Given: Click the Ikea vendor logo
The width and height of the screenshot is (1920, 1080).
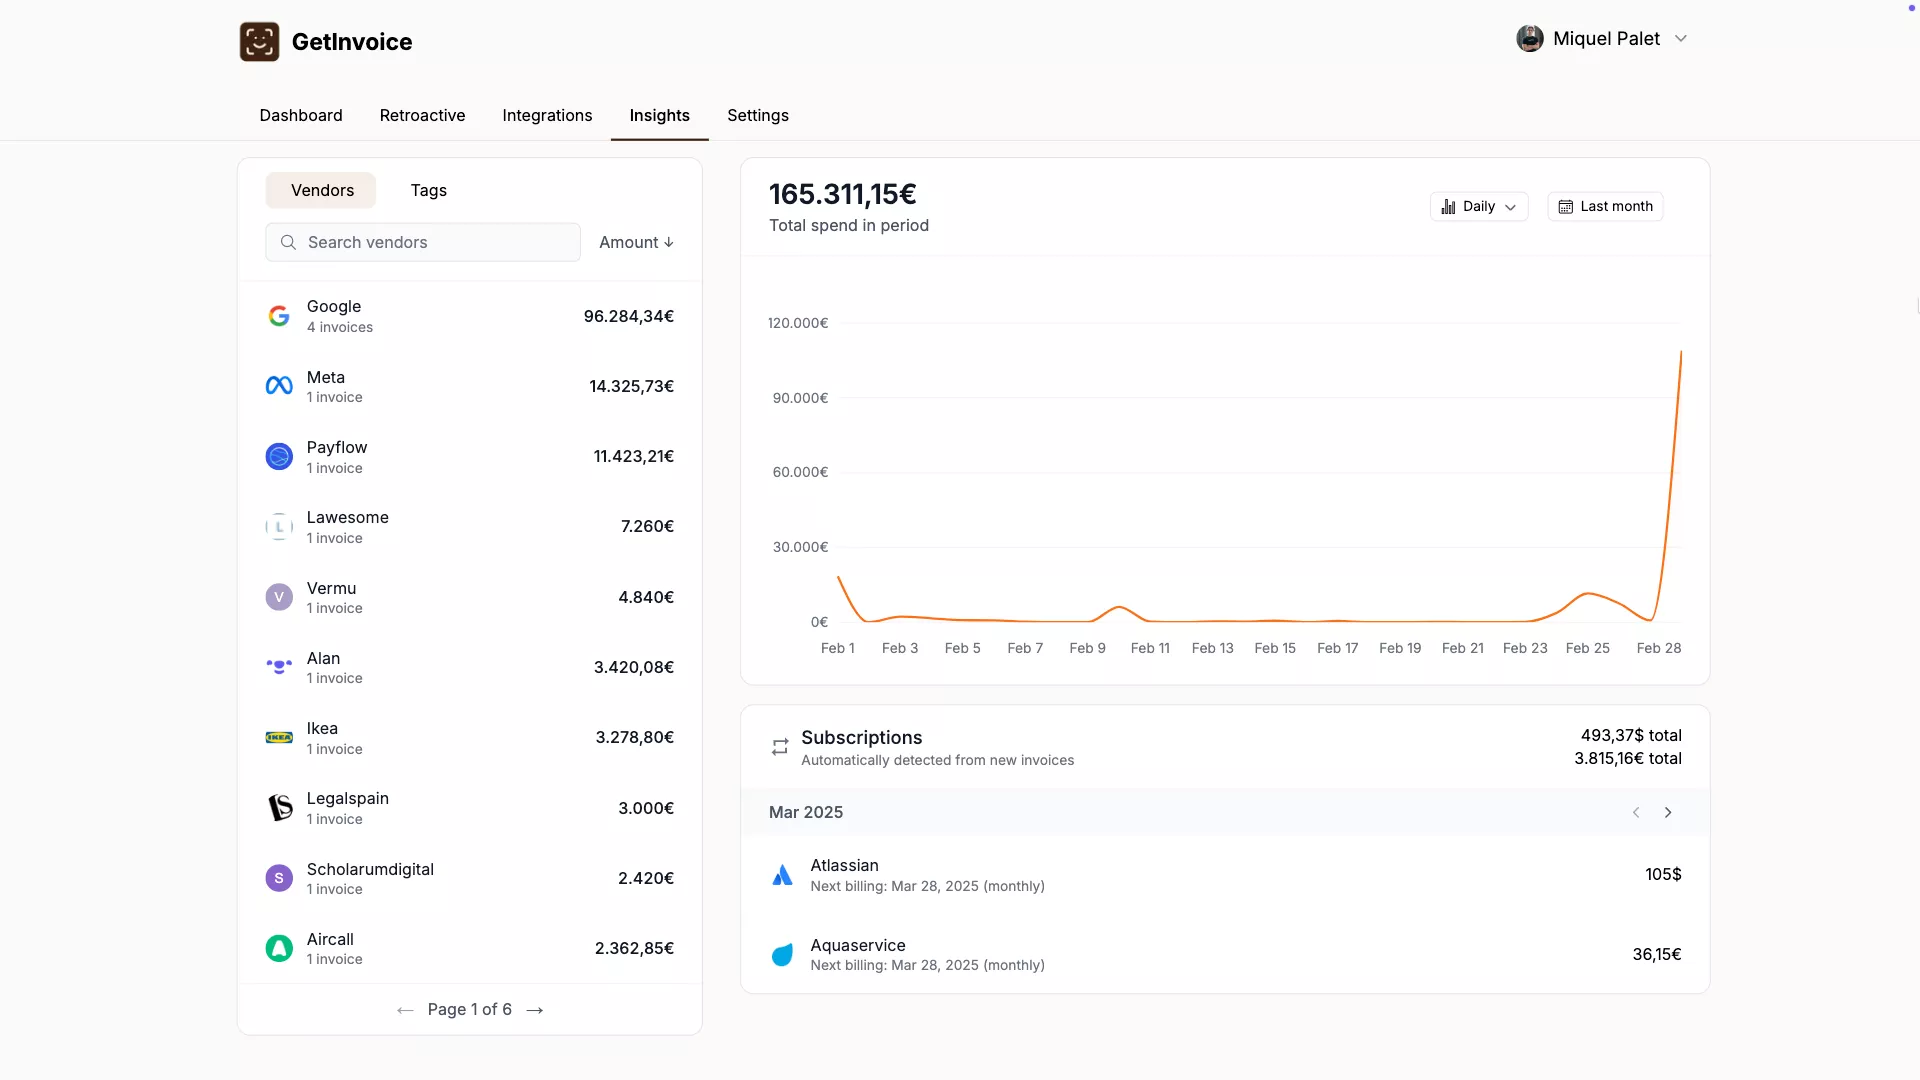Looking at the screenshot, I should coord(279,738).
